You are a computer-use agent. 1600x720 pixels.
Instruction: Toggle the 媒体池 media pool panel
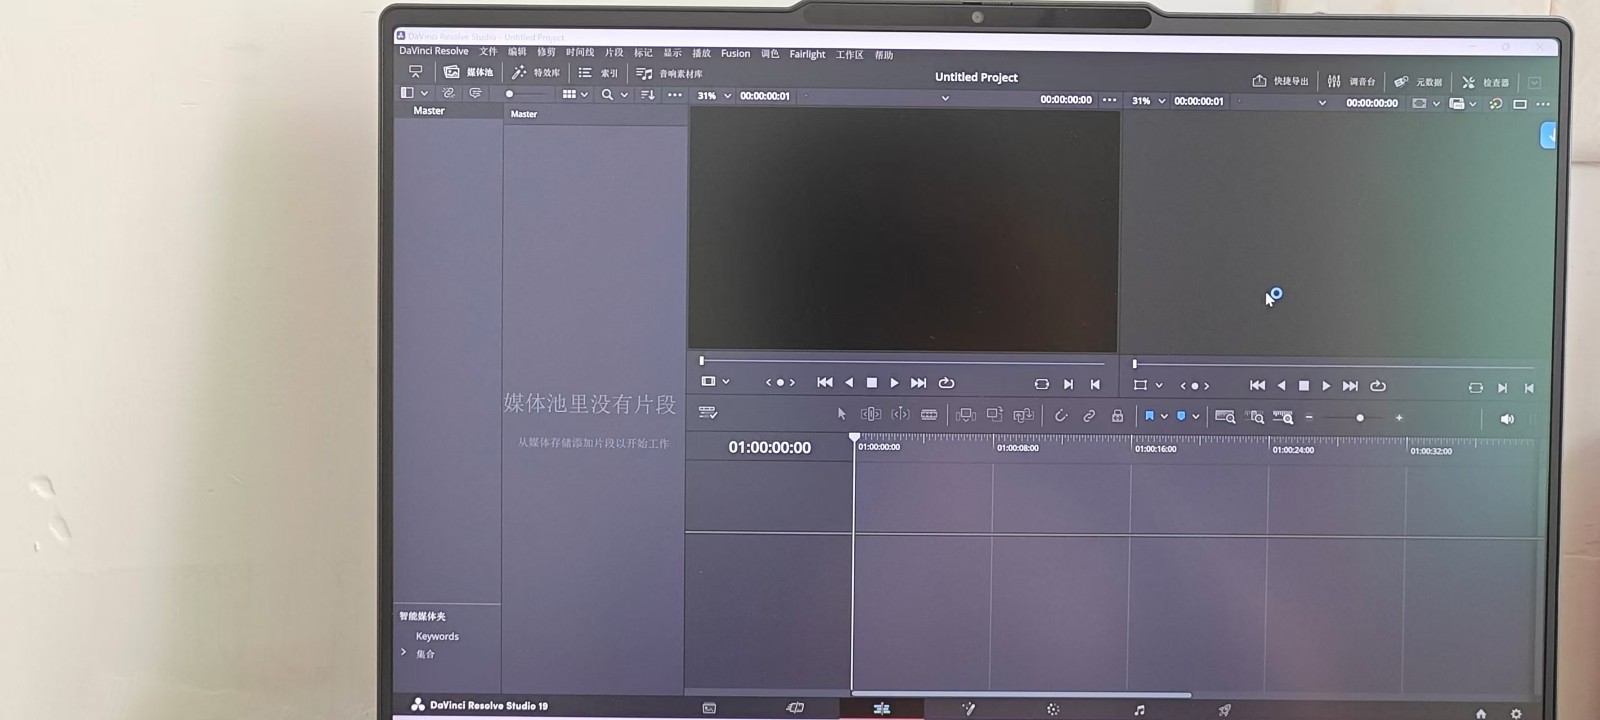(469, 72)
